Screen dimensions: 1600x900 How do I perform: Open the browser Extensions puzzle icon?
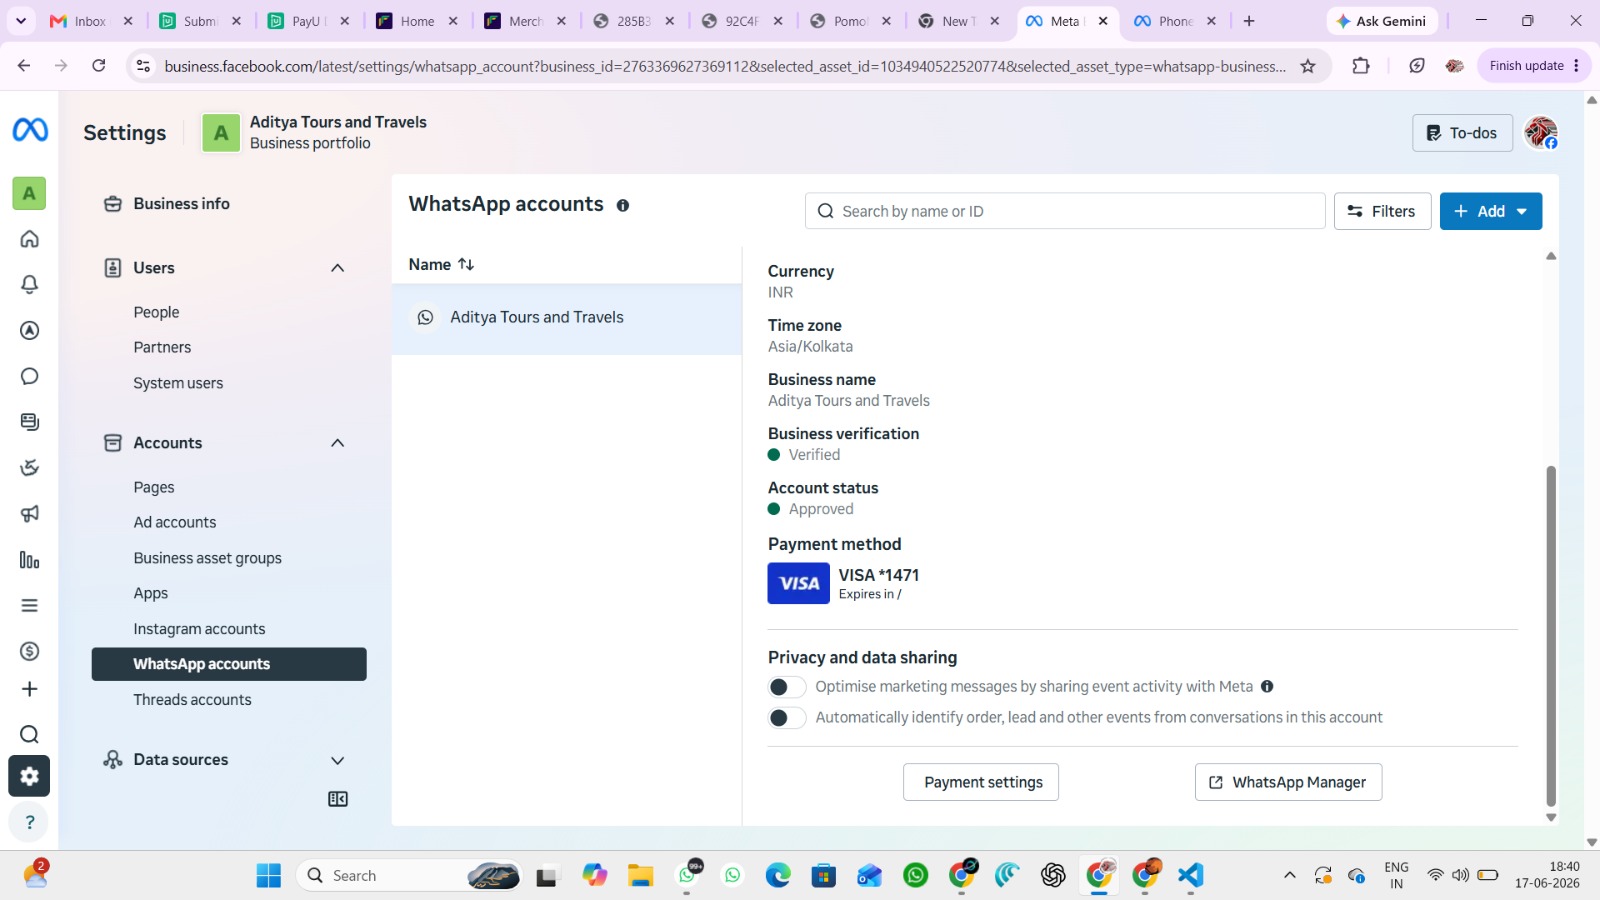tap(1361, 66)
